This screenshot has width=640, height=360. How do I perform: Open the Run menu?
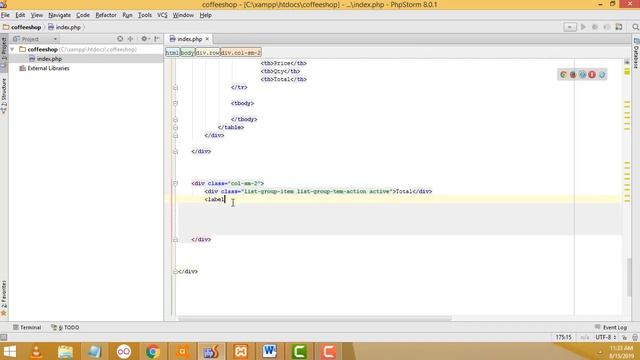pyautogui.click(x=127, y=15)
